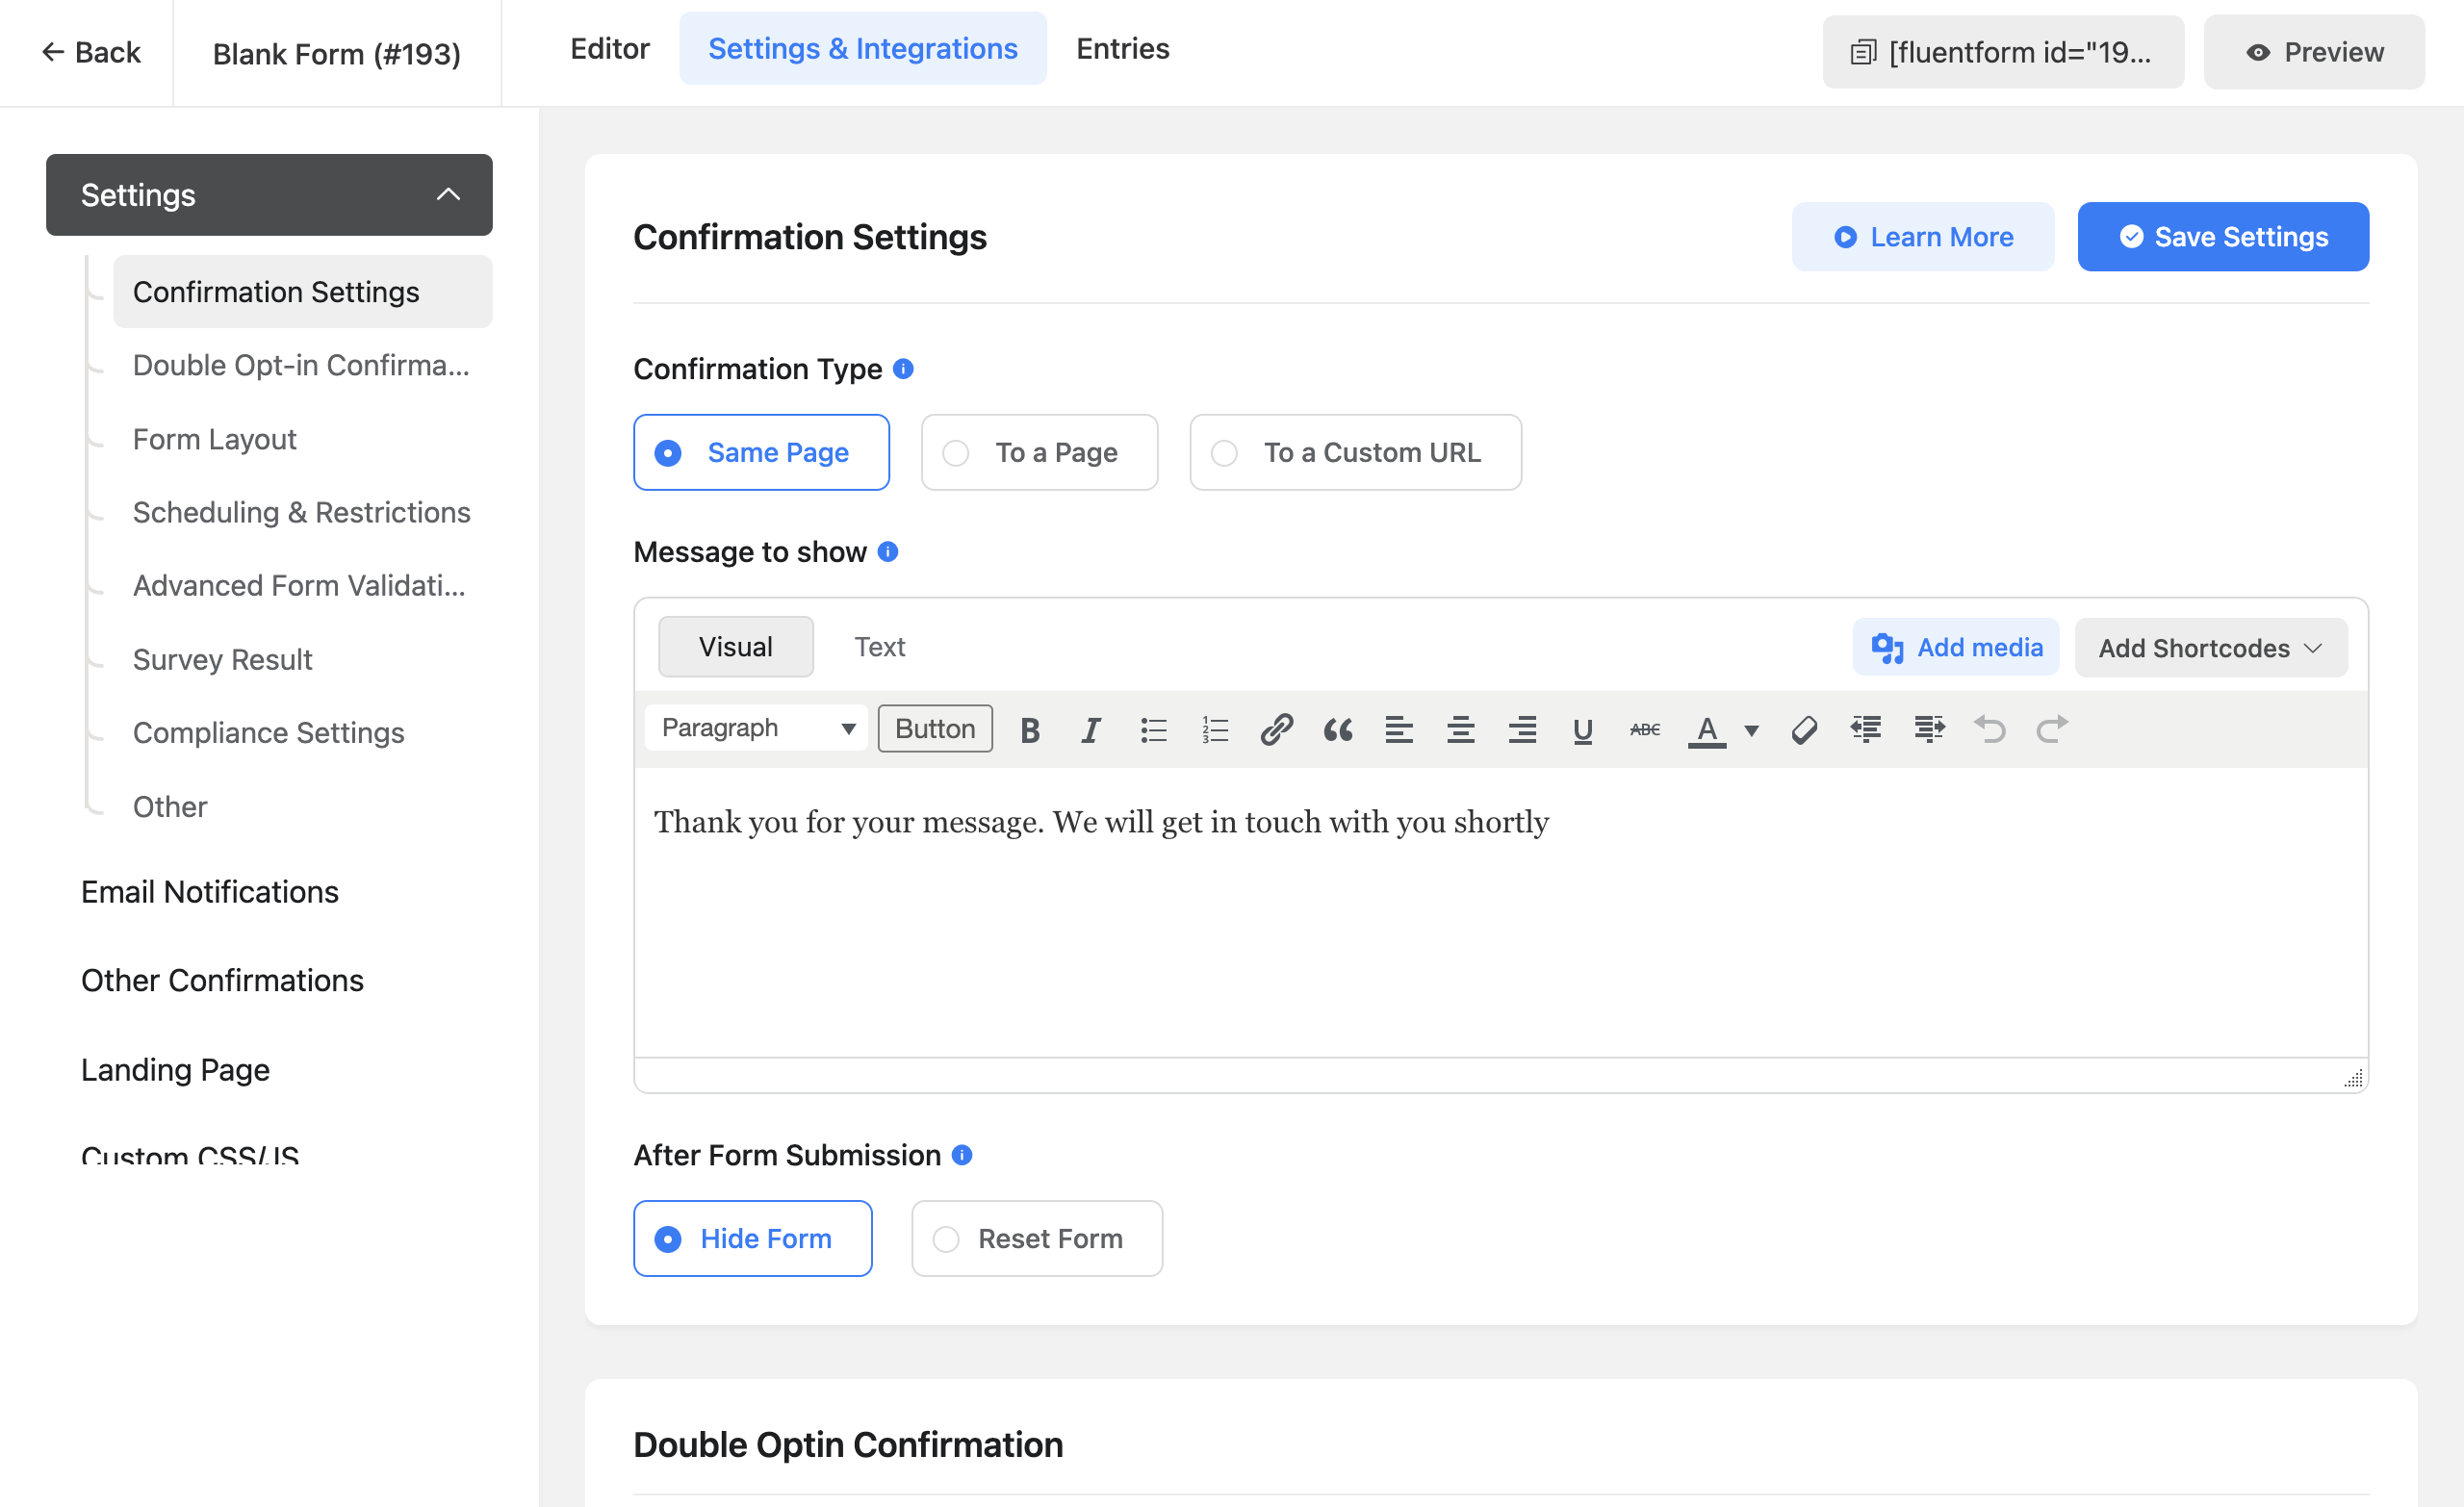Choose Hide Form after submission
The image size is (2464, 1507).
click(x=752, y=1238)
